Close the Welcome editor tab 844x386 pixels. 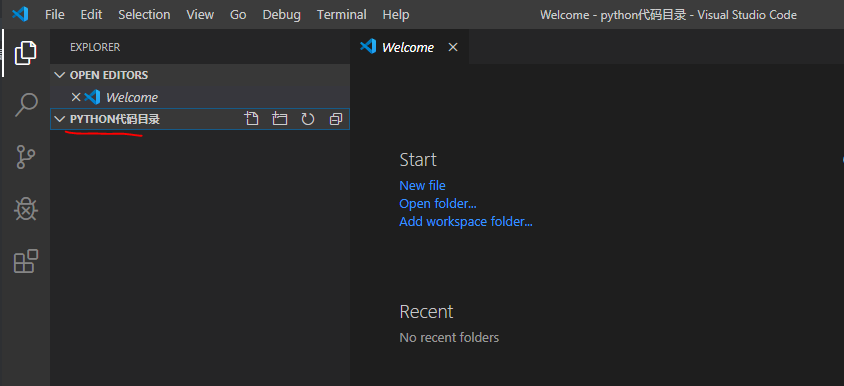coord(453,47)
